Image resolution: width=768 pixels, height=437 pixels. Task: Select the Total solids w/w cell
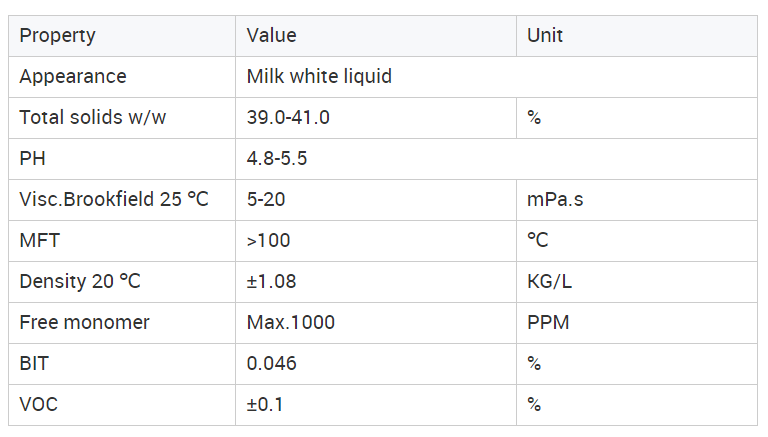click(122, 118)
